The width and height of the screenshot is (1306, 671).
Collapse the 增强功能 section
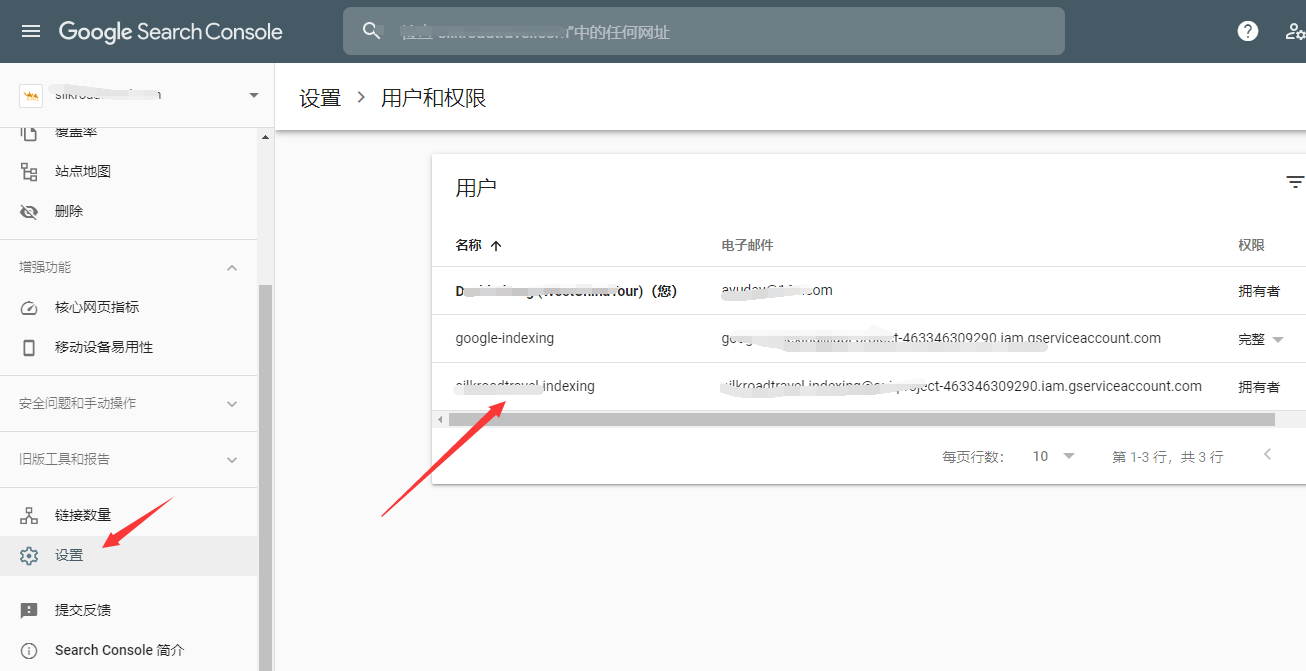232,267
